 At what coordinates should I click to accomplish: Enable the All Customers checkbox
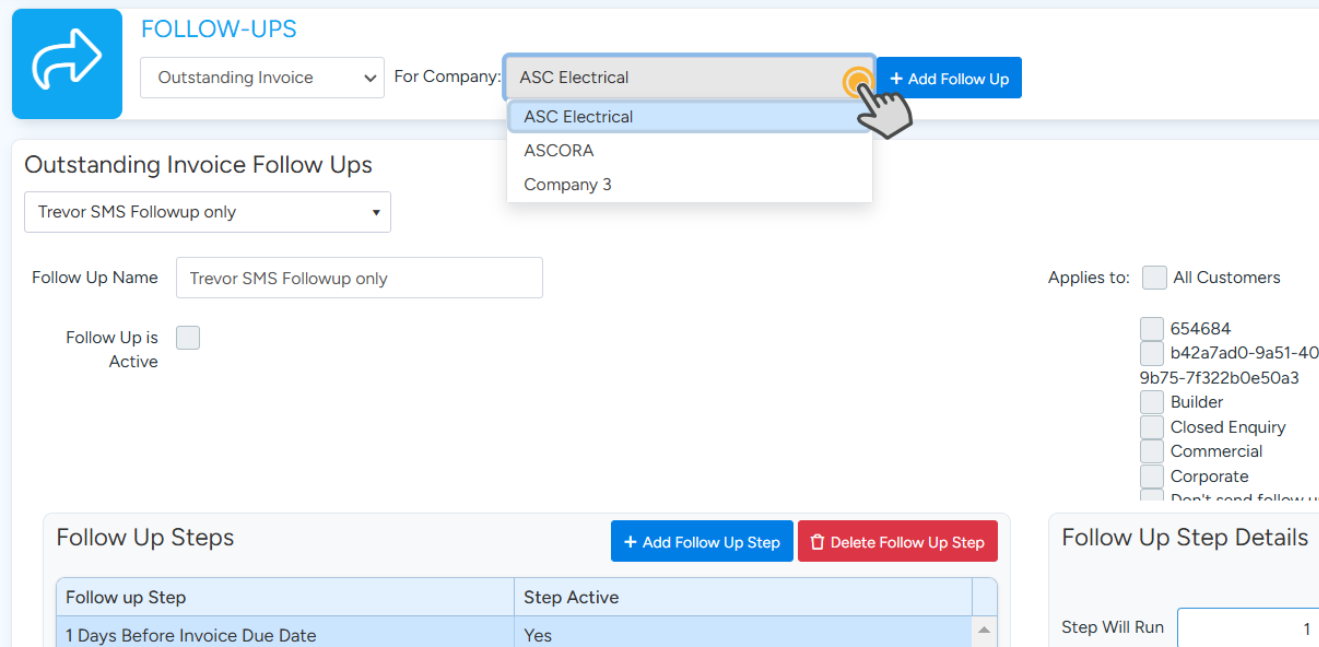coord(1154,278)
